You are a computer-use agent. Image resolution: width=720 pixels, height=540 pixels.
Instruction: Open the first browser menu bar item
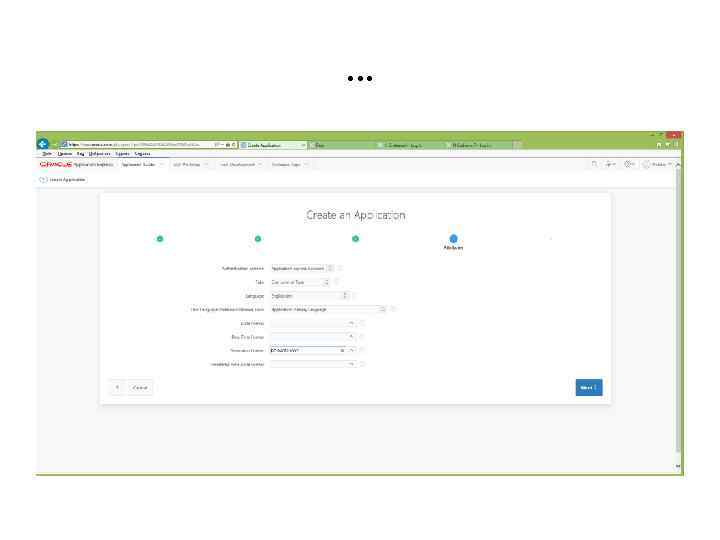(46, 154)
